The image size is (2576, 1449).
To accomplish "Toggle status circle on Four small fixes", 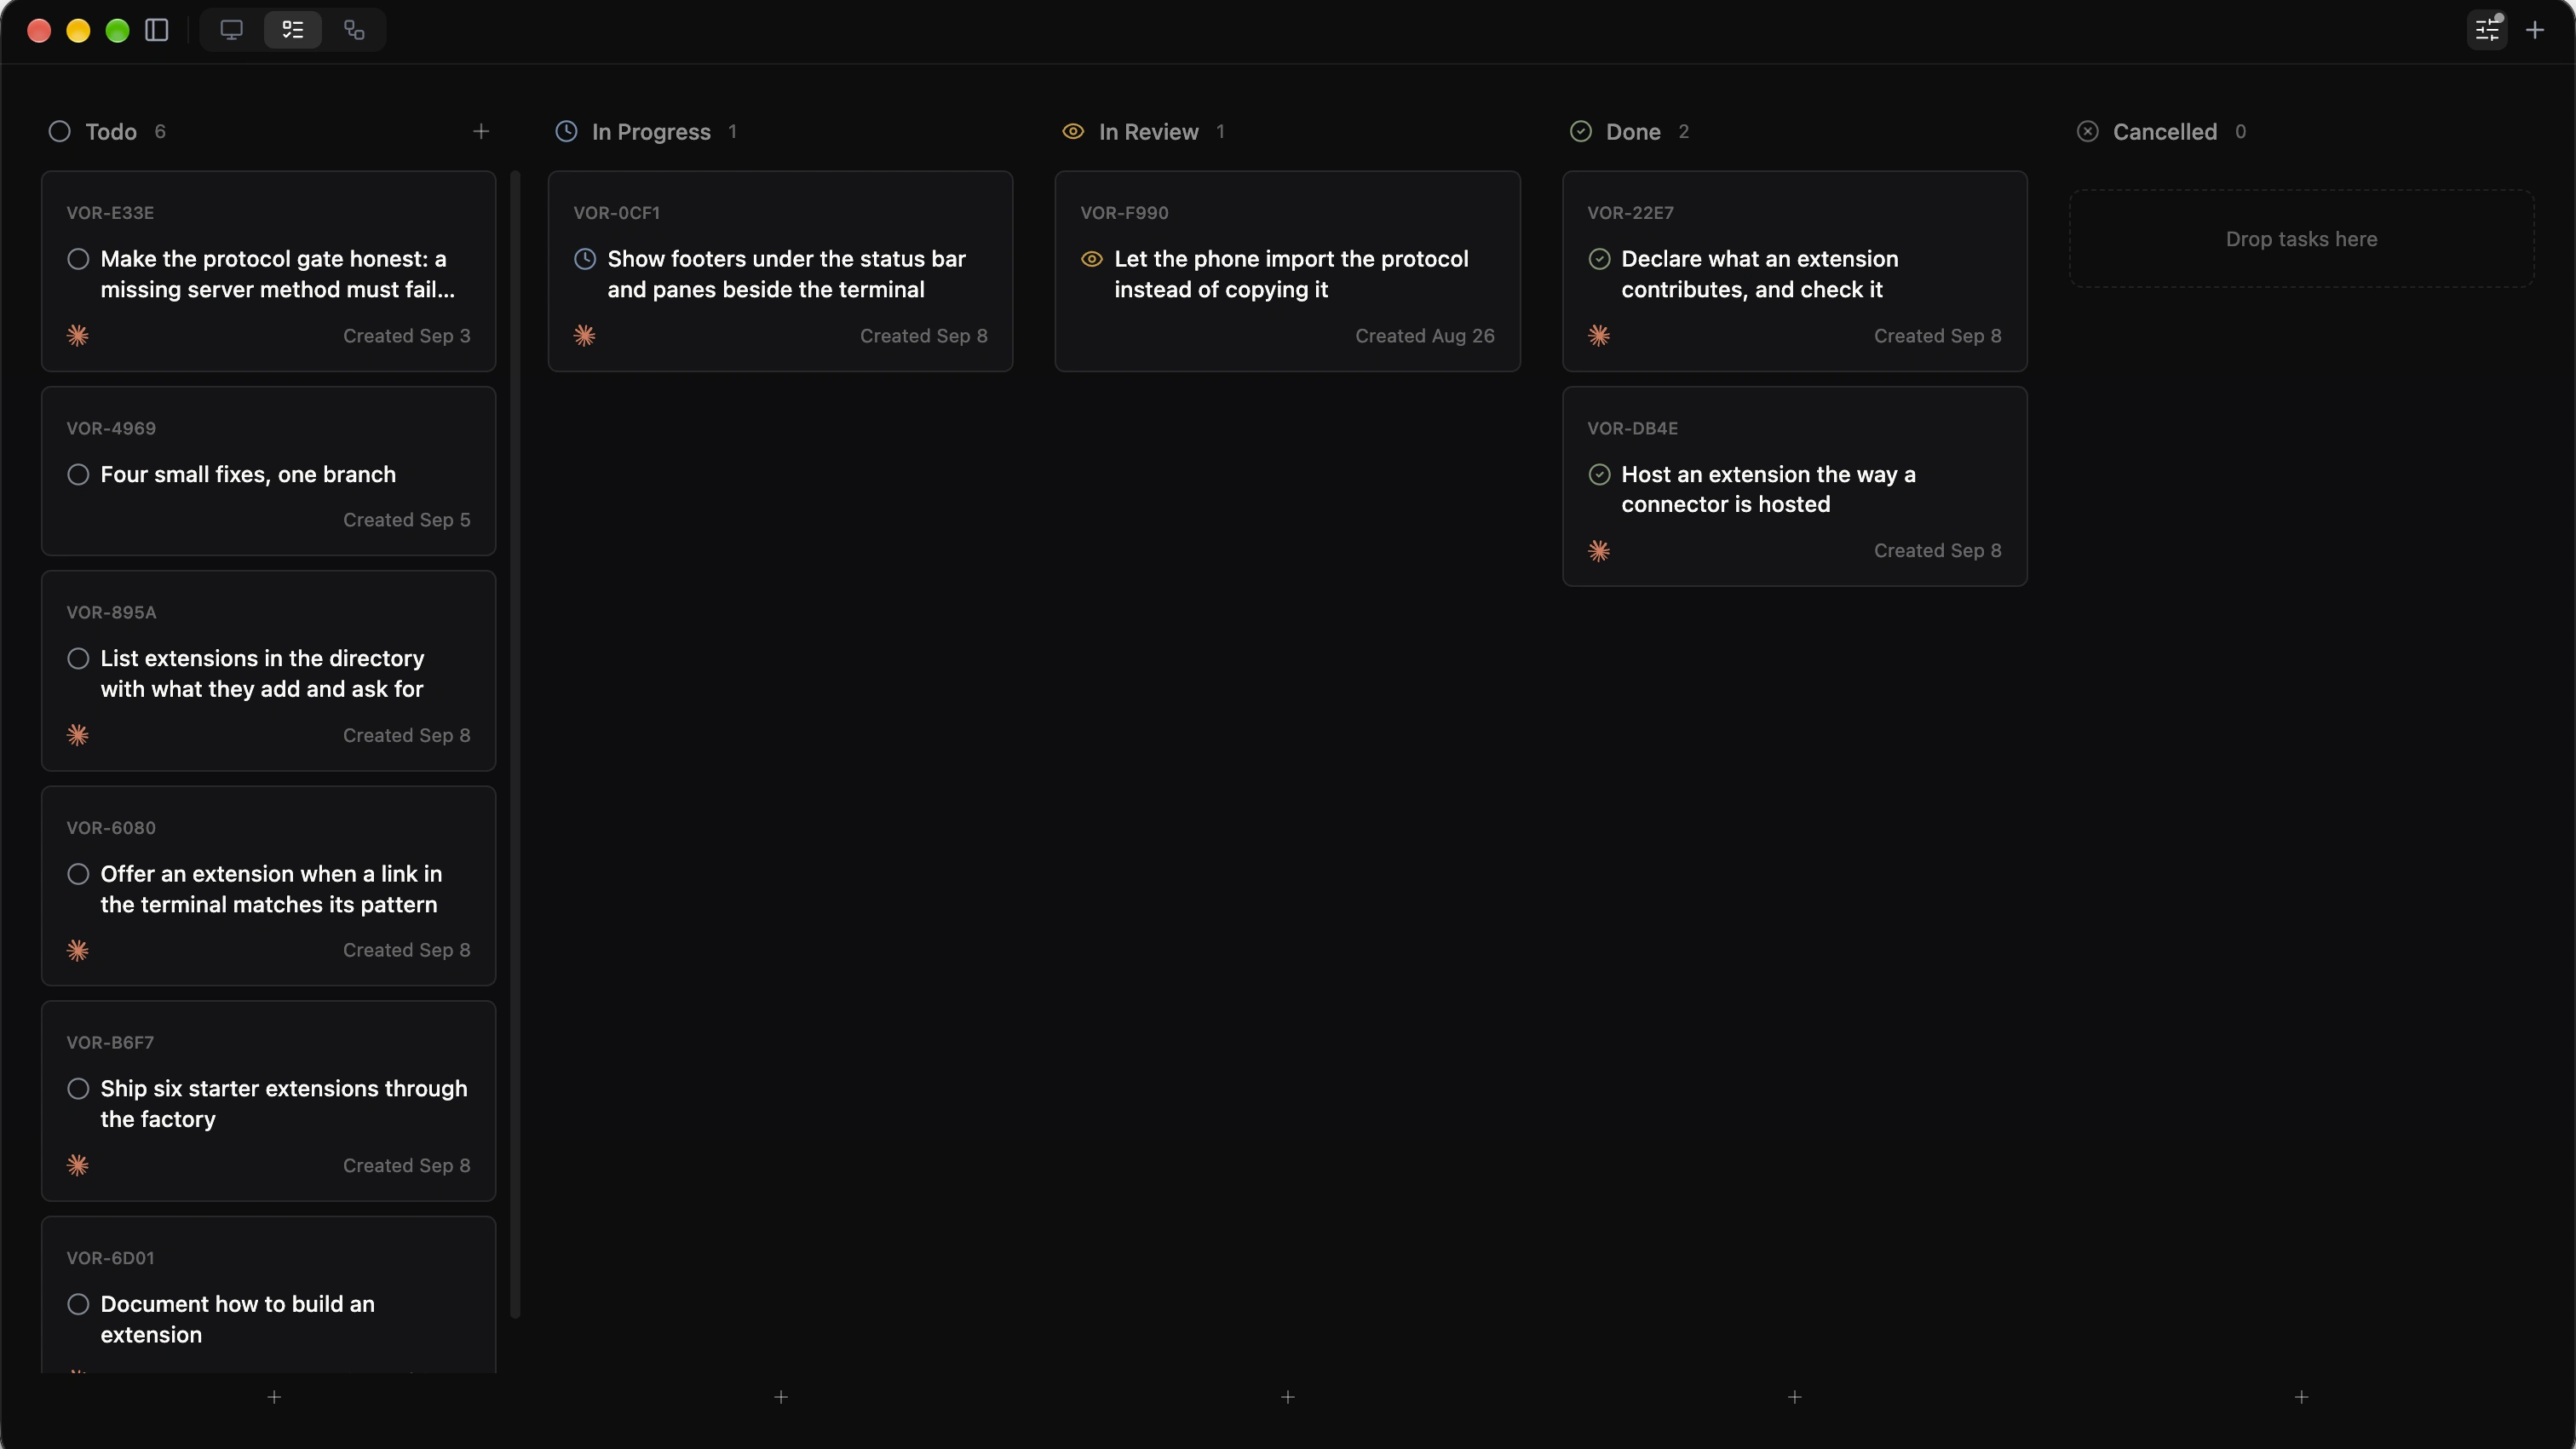I will 78,474.
